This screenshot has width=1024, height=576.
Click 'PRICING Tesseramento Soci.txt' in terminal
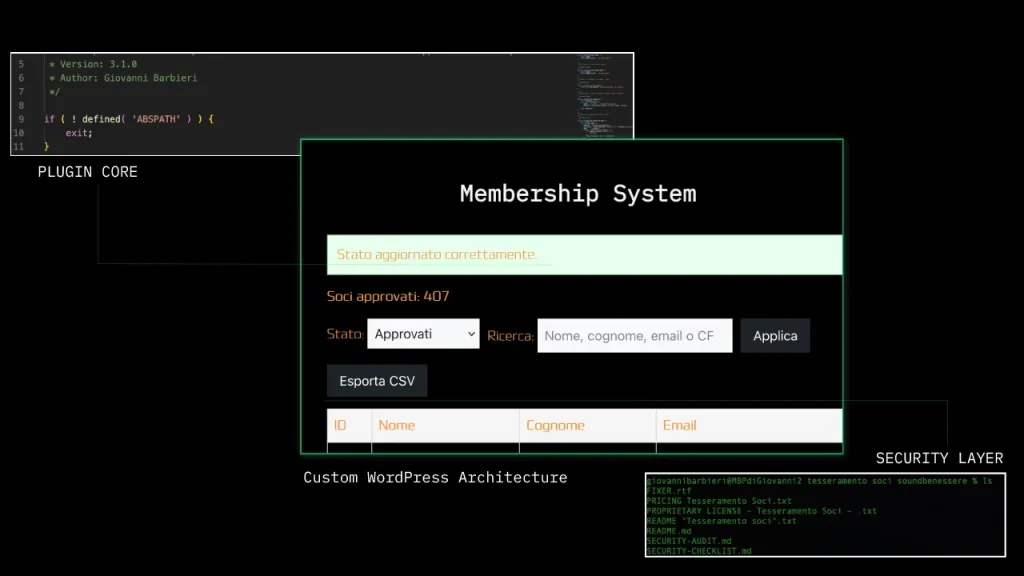pos(719,501)
